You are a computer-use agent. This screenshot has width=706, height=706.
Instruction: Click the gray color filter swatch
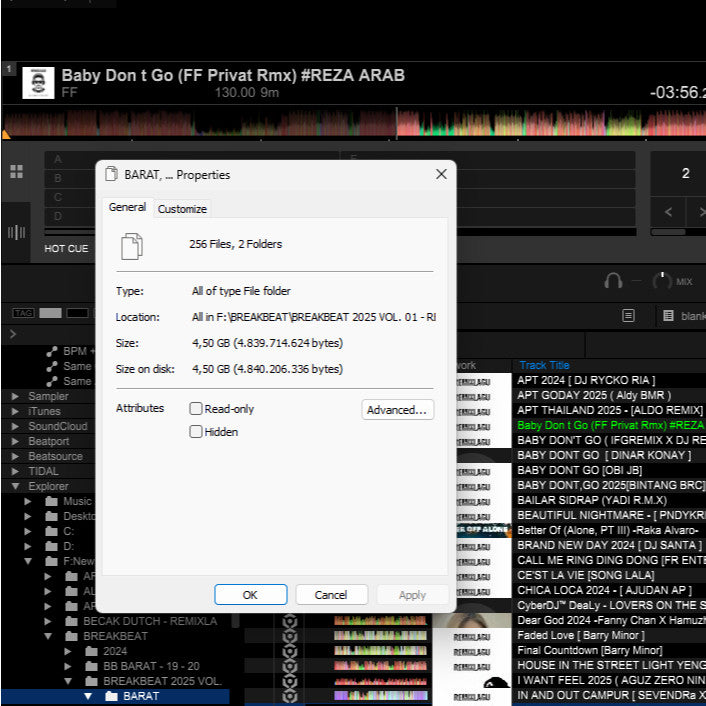pyautogui.click(x=50, y=313)
